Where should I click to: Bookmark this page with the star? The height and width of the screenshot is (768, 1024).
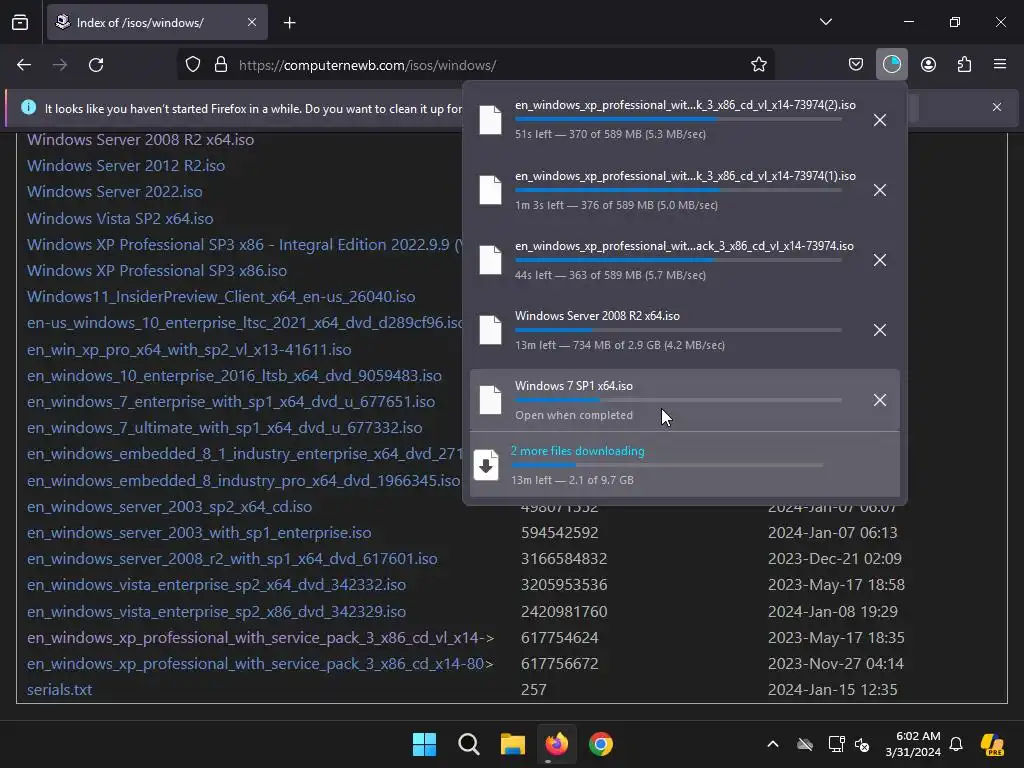coord(758,65)
